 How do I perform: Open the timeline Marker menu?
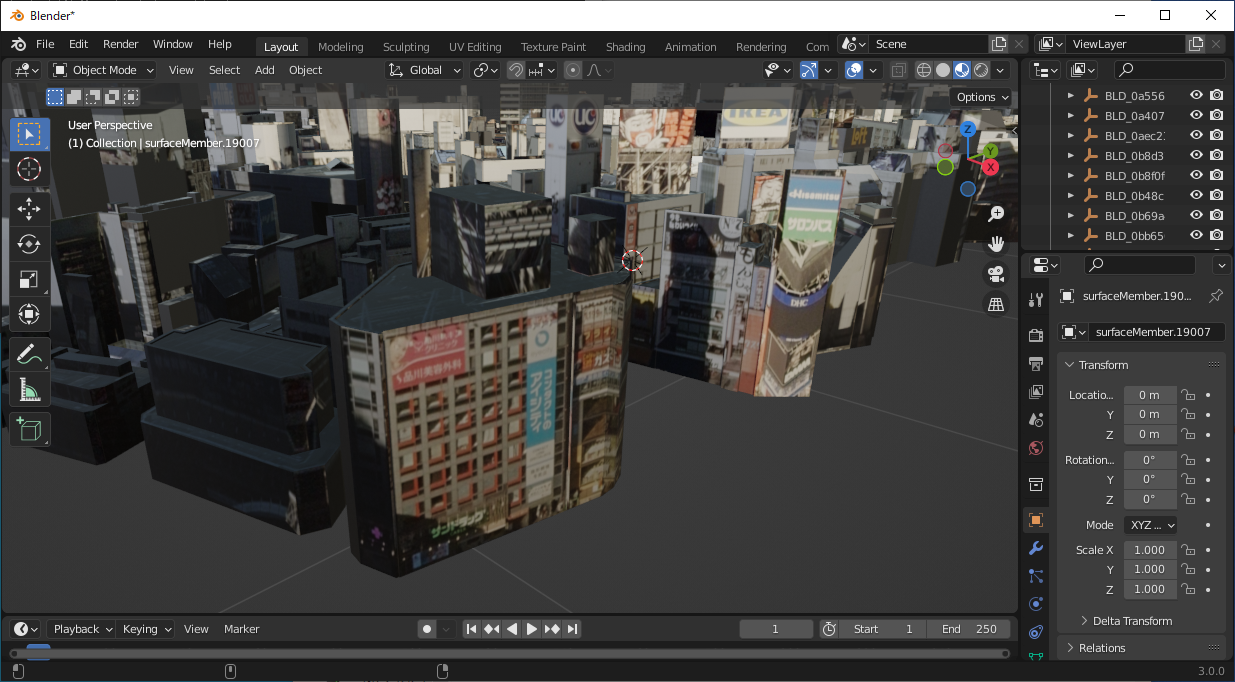242,629
